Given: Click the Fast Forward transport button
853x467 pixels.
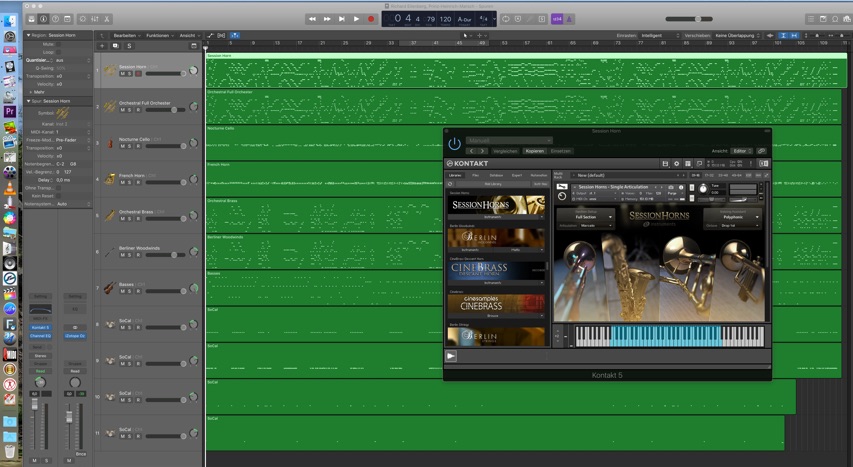Looking at the screenshot, I should 327,19.
